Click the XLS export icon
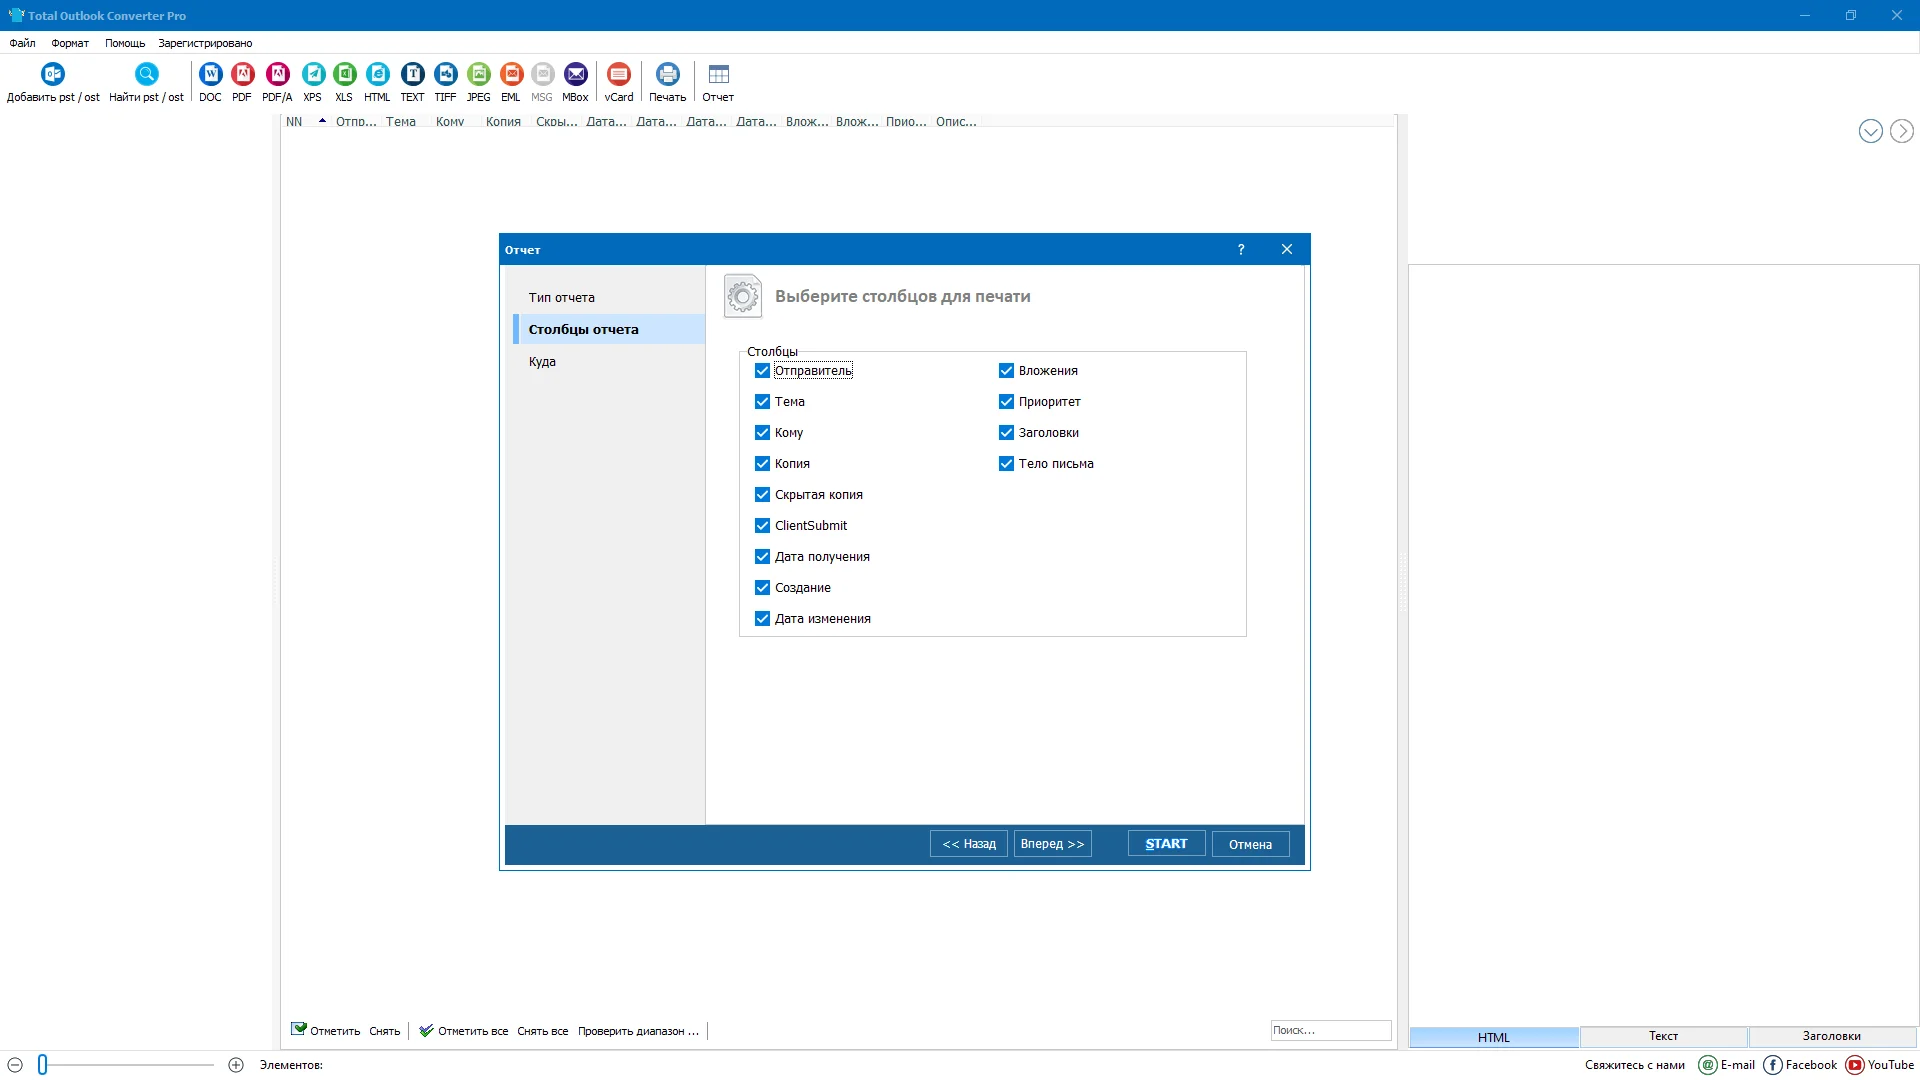1920x1080 pixels. tap(344, 74)
